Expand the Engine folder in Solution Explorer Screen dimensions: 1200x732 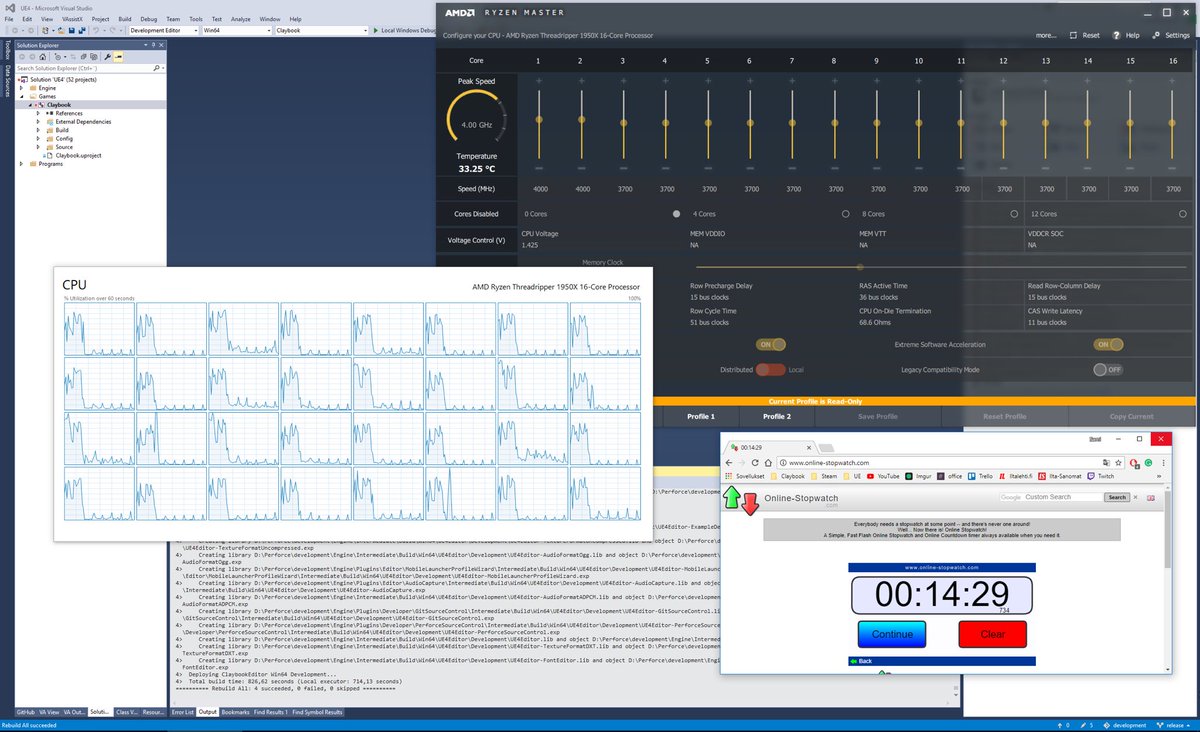tap(22, 88)
